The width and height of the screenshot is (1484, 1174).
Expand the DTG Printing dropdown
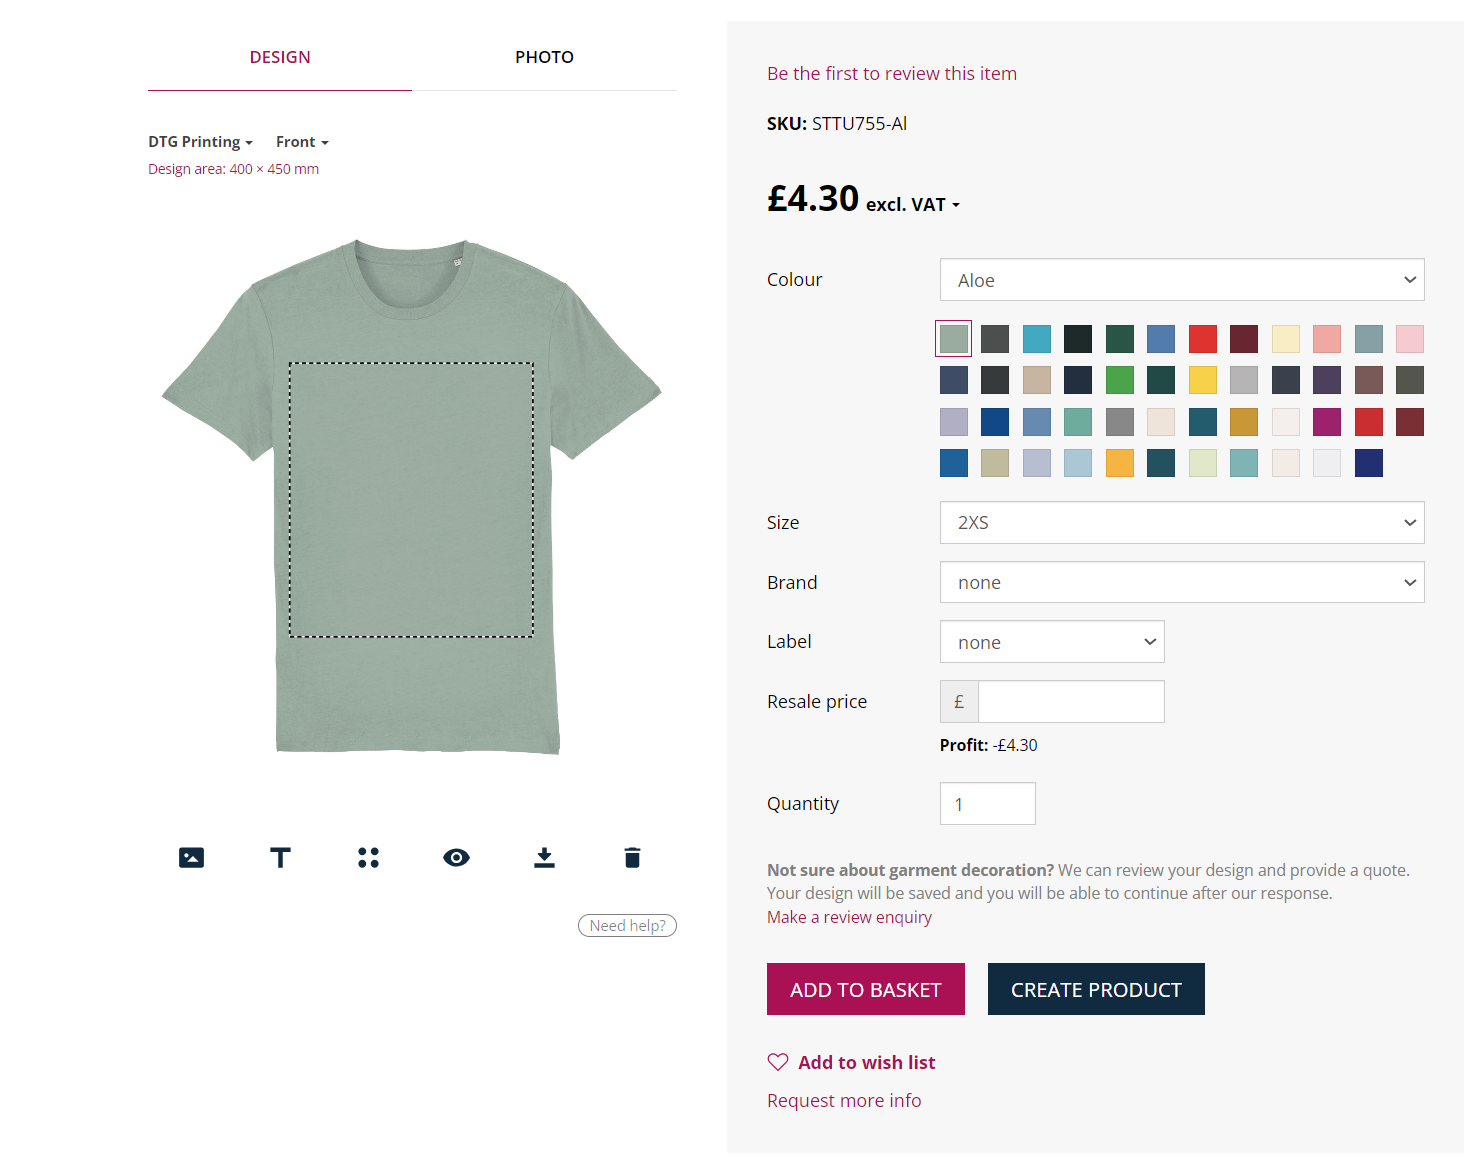200,141
